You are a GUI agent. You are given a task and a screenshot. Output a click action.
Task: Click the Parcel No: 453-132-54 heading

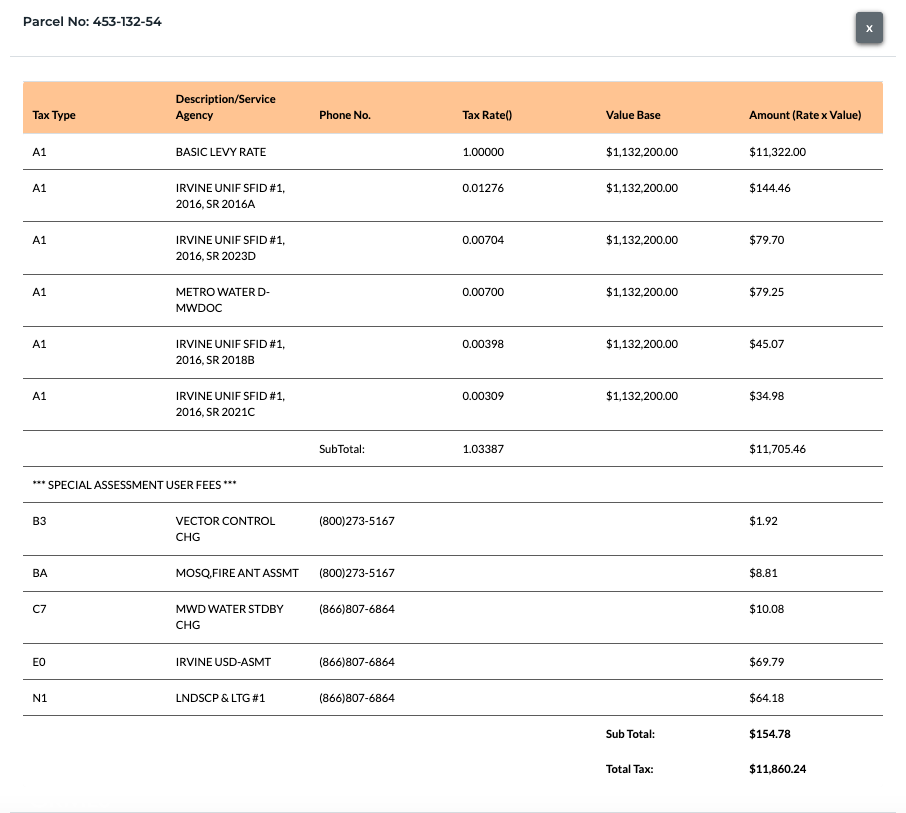pos(92,21)
